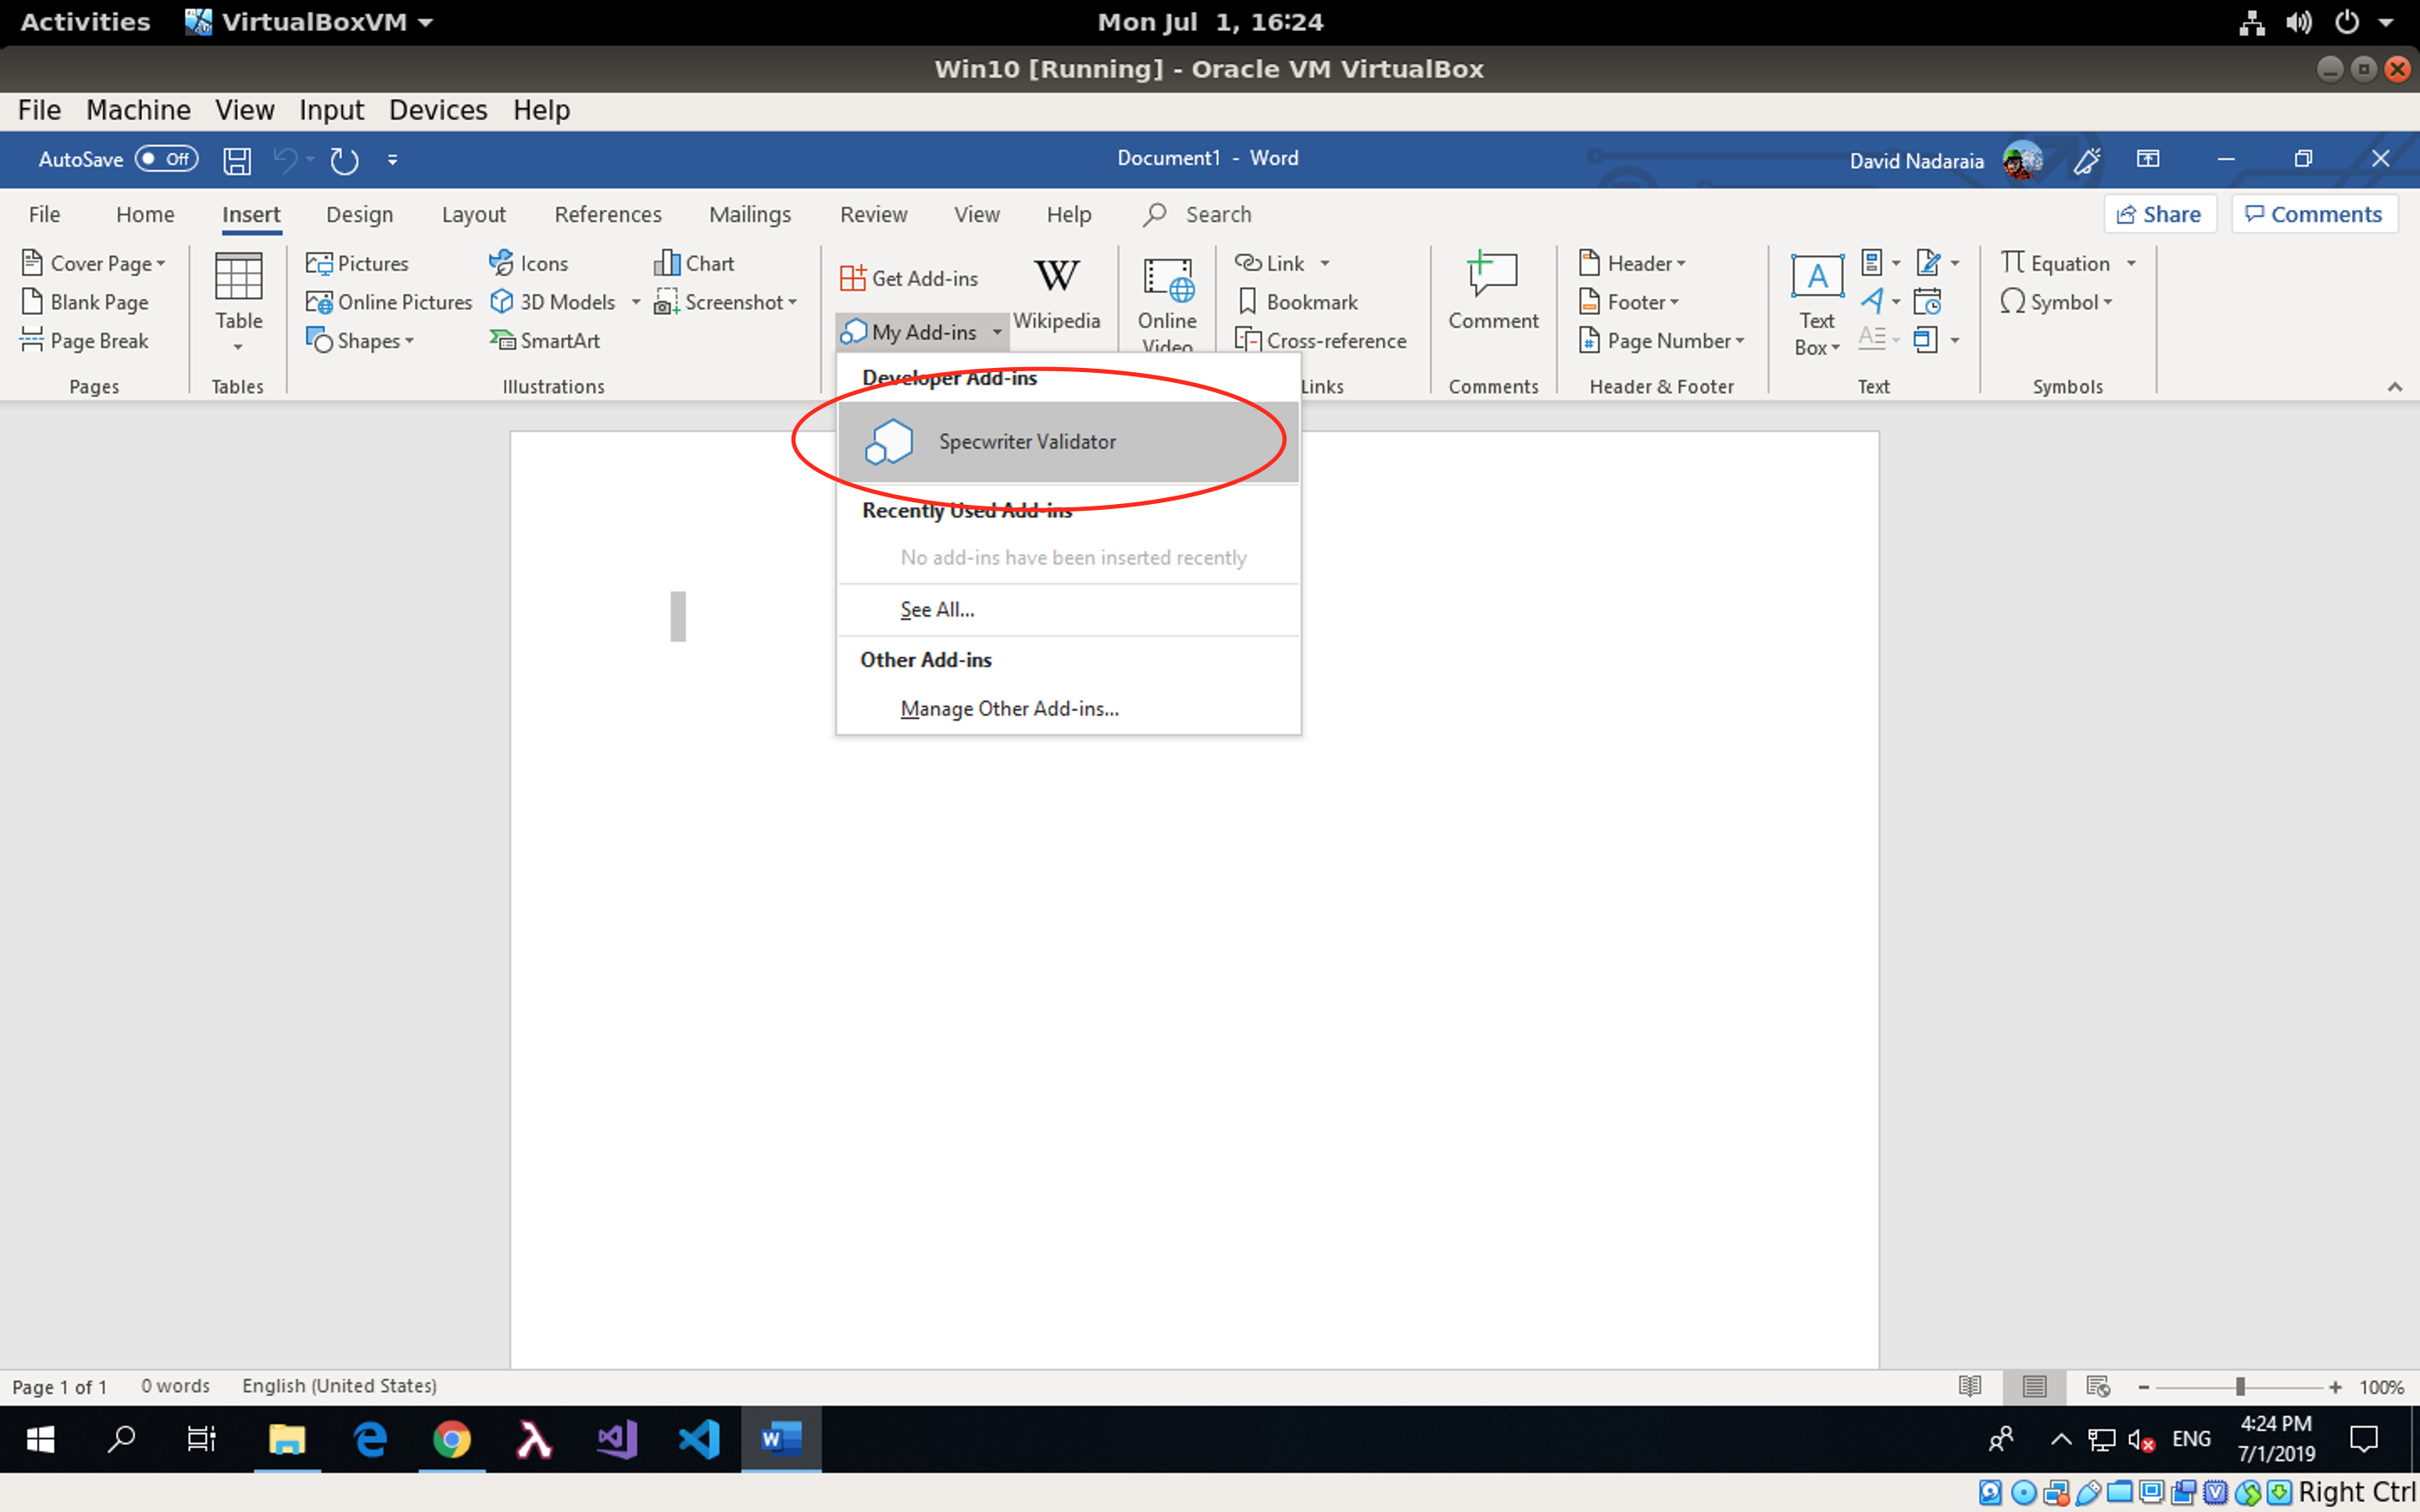Image resolution: width=2420 pixels, height=1512 pixels.
Task: Adjust the zoom slider handle
Action: [x=2240, y=1387]
